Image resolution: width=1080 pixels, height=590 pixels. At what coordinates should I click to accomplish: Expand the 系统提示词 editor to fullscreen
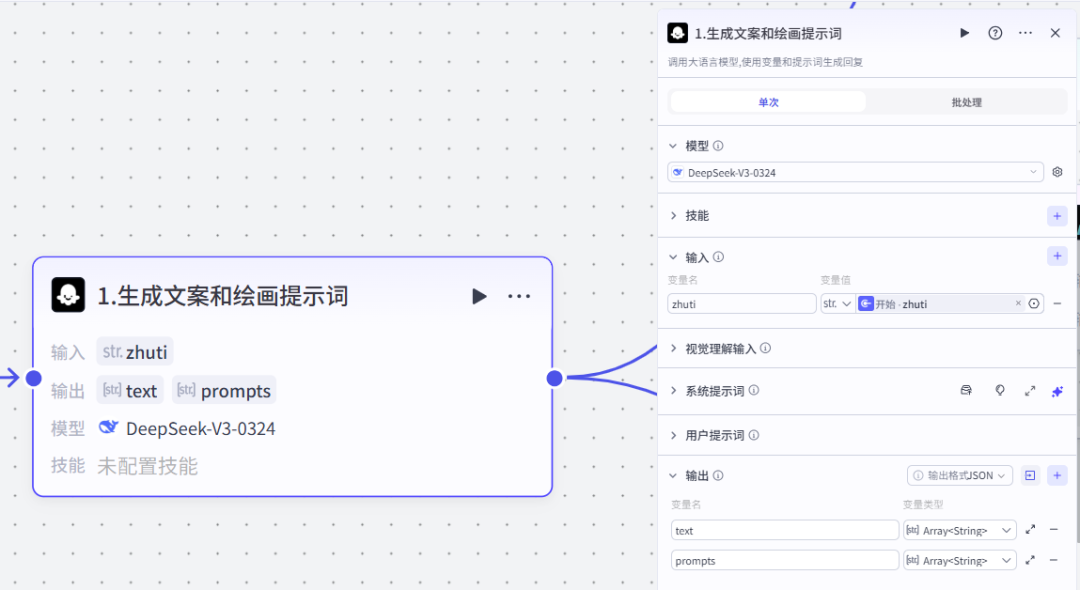(1030, 391)
